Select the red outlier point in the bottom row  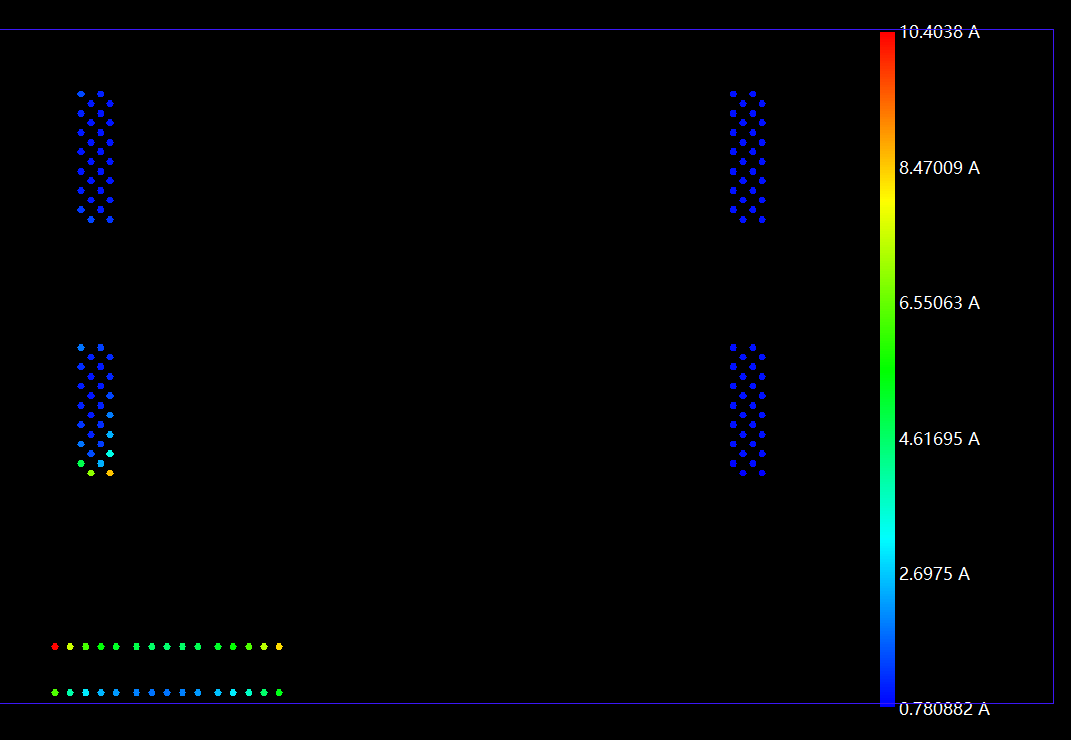pyautogui.click(x=54, y=646)
